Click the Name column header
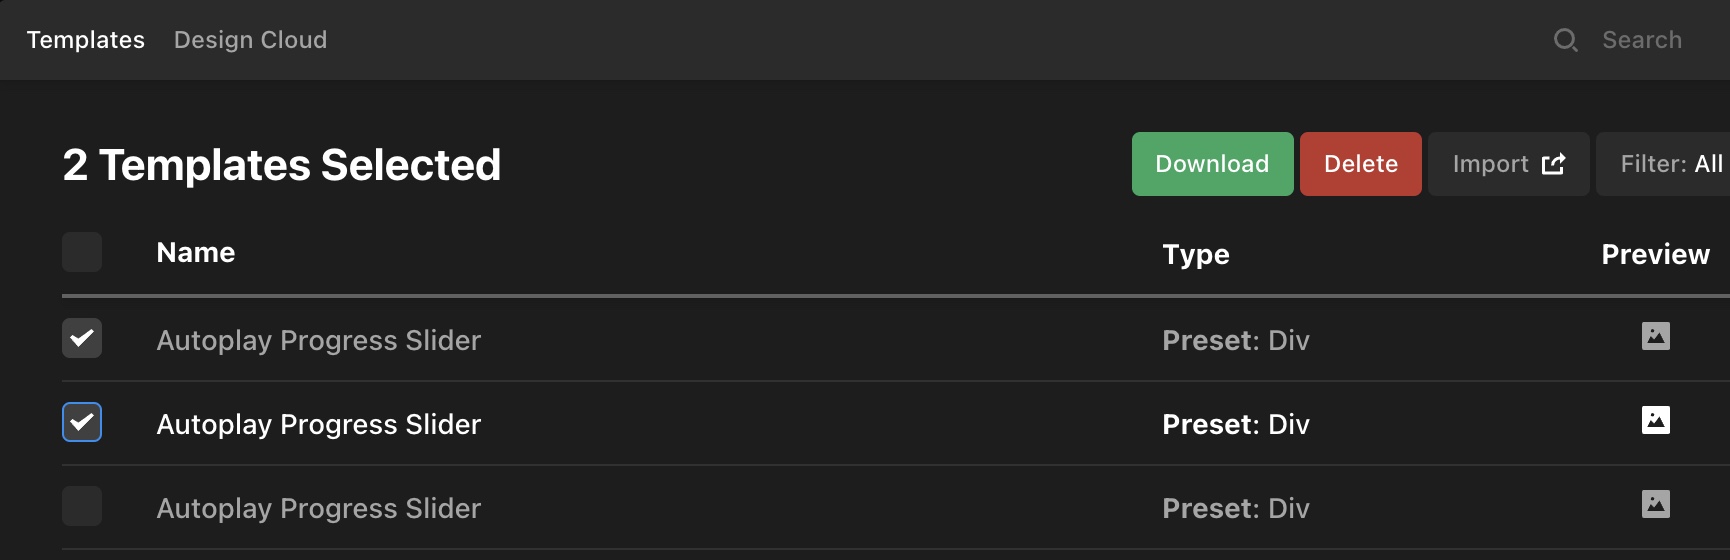The height and width of the screenshot is (560, 1730). 196,253
